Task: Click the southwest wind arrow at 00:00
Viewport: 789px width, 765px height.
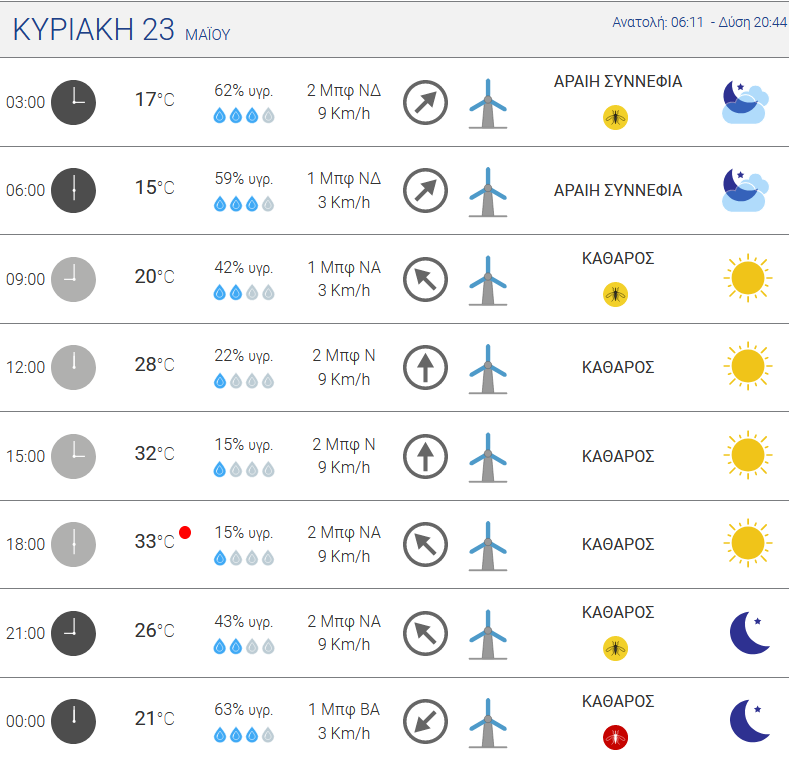Action: [425, 721]
